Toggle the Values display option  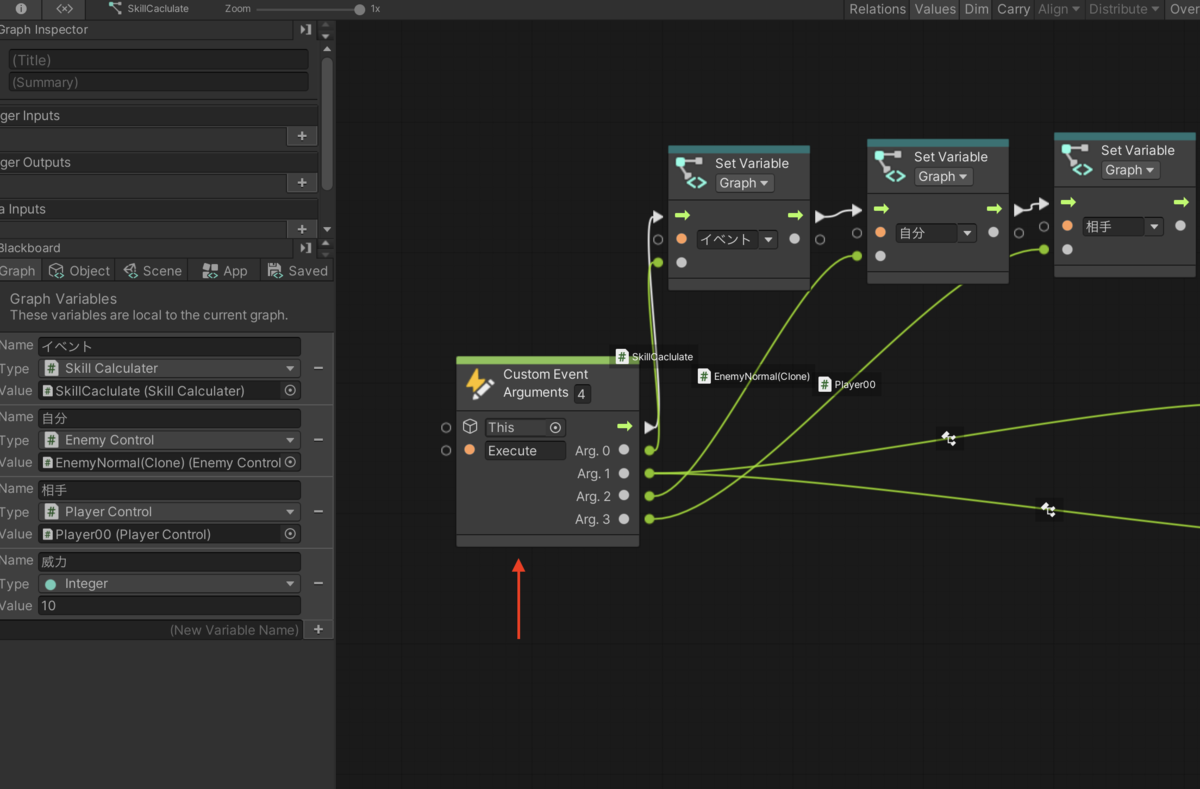pos(935,9)
